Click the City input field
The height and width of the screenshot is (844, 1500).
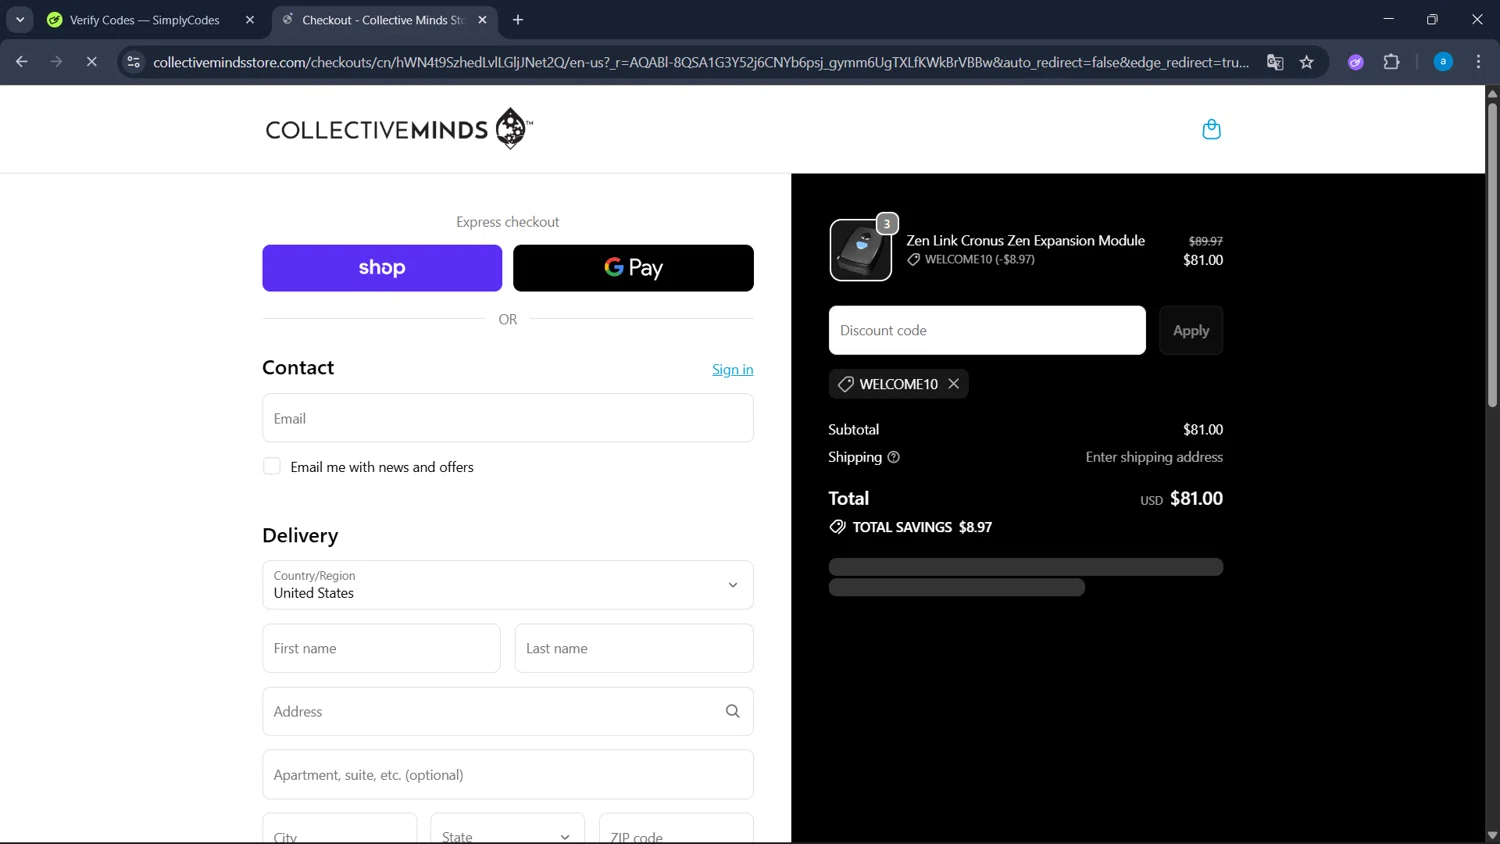(339, 830)
